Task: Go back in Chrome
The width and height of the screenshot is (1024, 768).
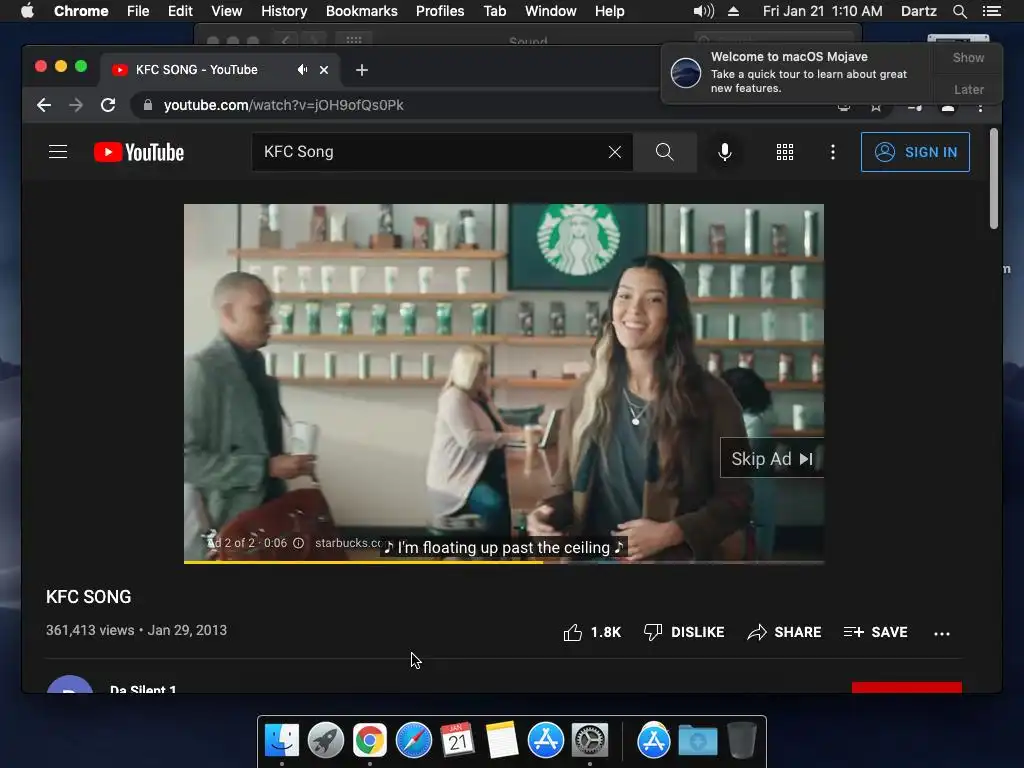Action: (x=44, y=105)
